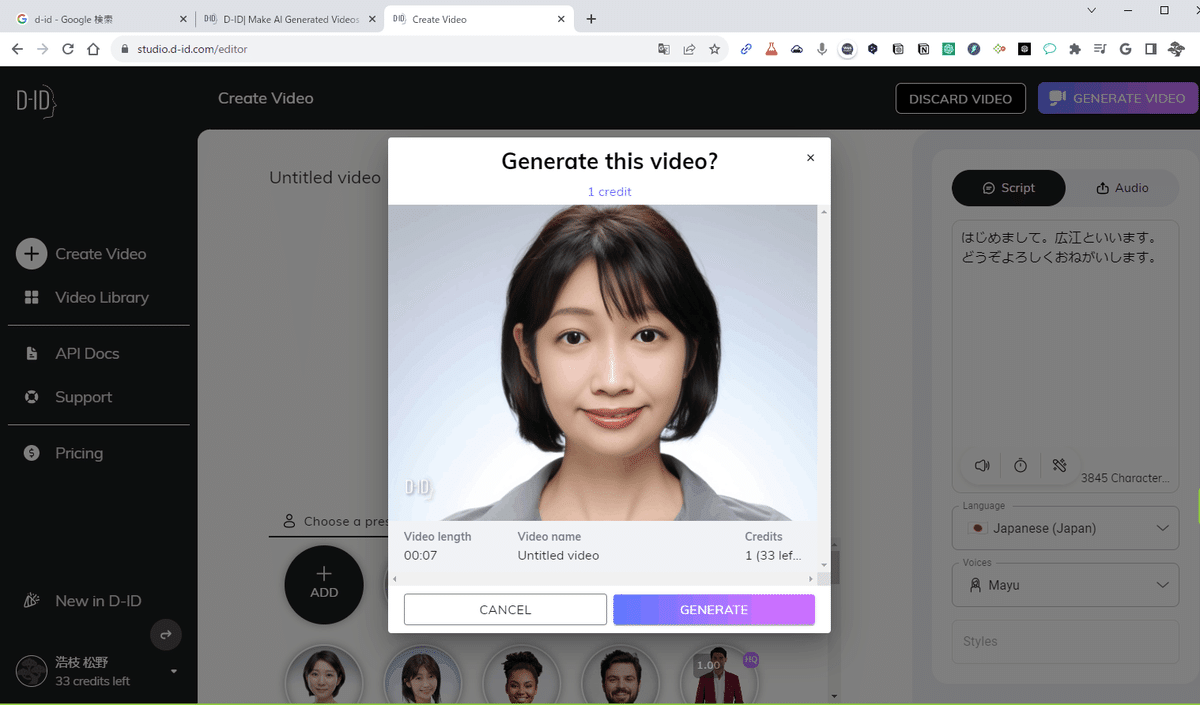Click the browser back arrow
Image resolution: width=1200 pixels, height=705 pixels.
17,49
